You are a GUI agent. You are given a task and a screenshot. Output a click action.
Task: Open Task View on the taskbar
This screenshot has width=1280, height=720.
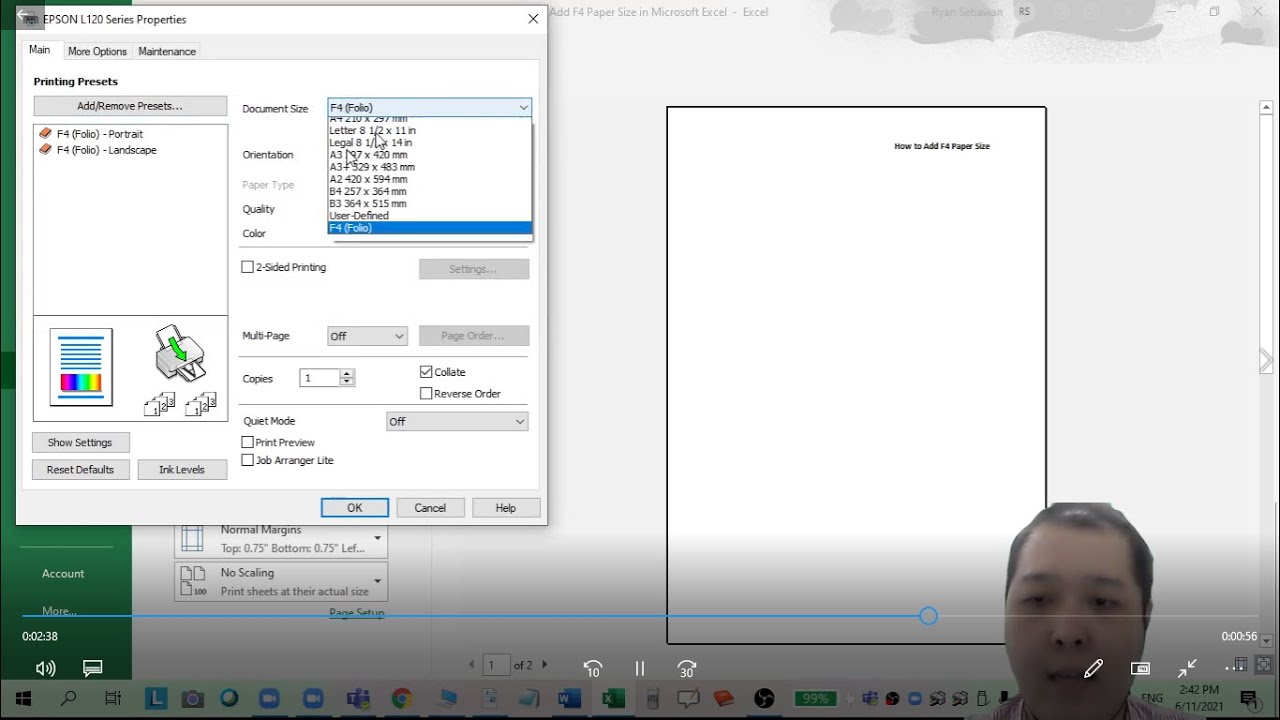coord(113,698)
